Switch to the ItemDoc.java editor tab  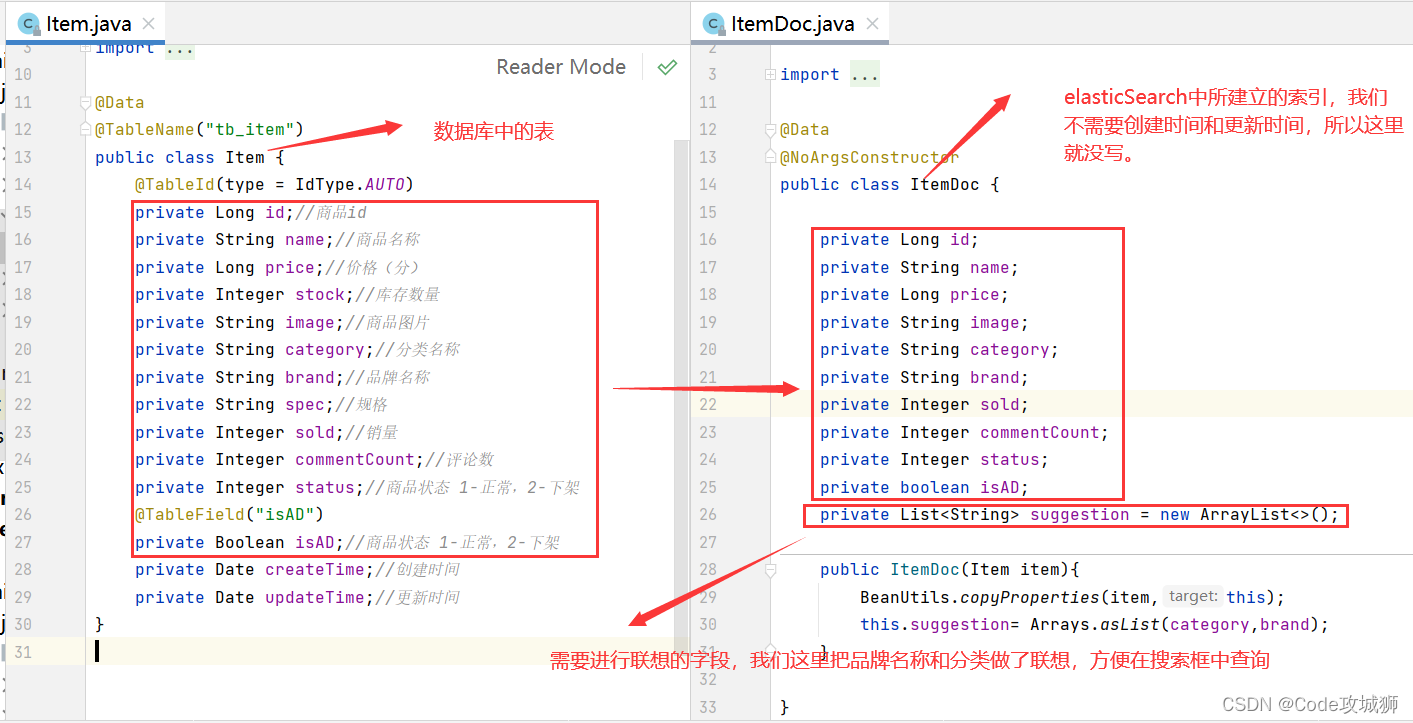790,23
